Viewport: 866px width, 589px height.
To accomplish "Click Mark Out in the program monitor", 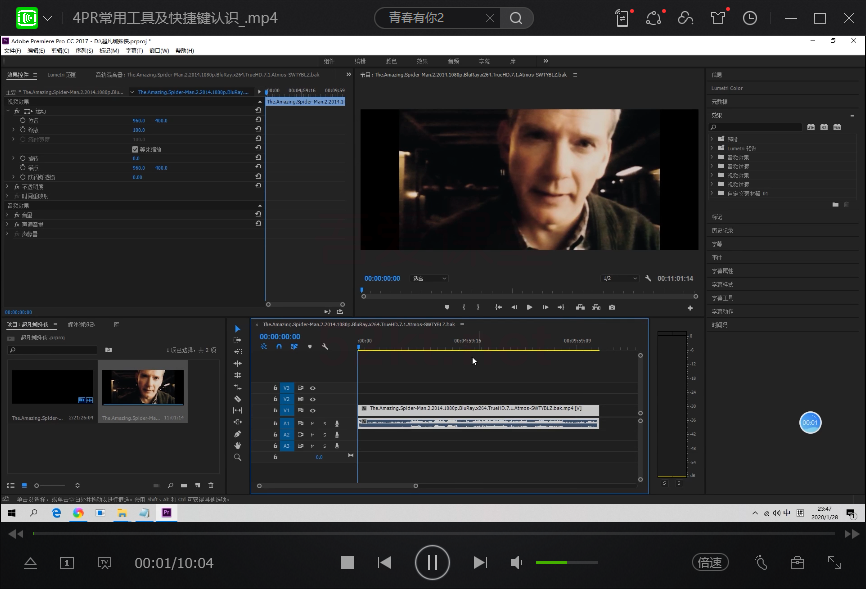I will click(478, 307).
